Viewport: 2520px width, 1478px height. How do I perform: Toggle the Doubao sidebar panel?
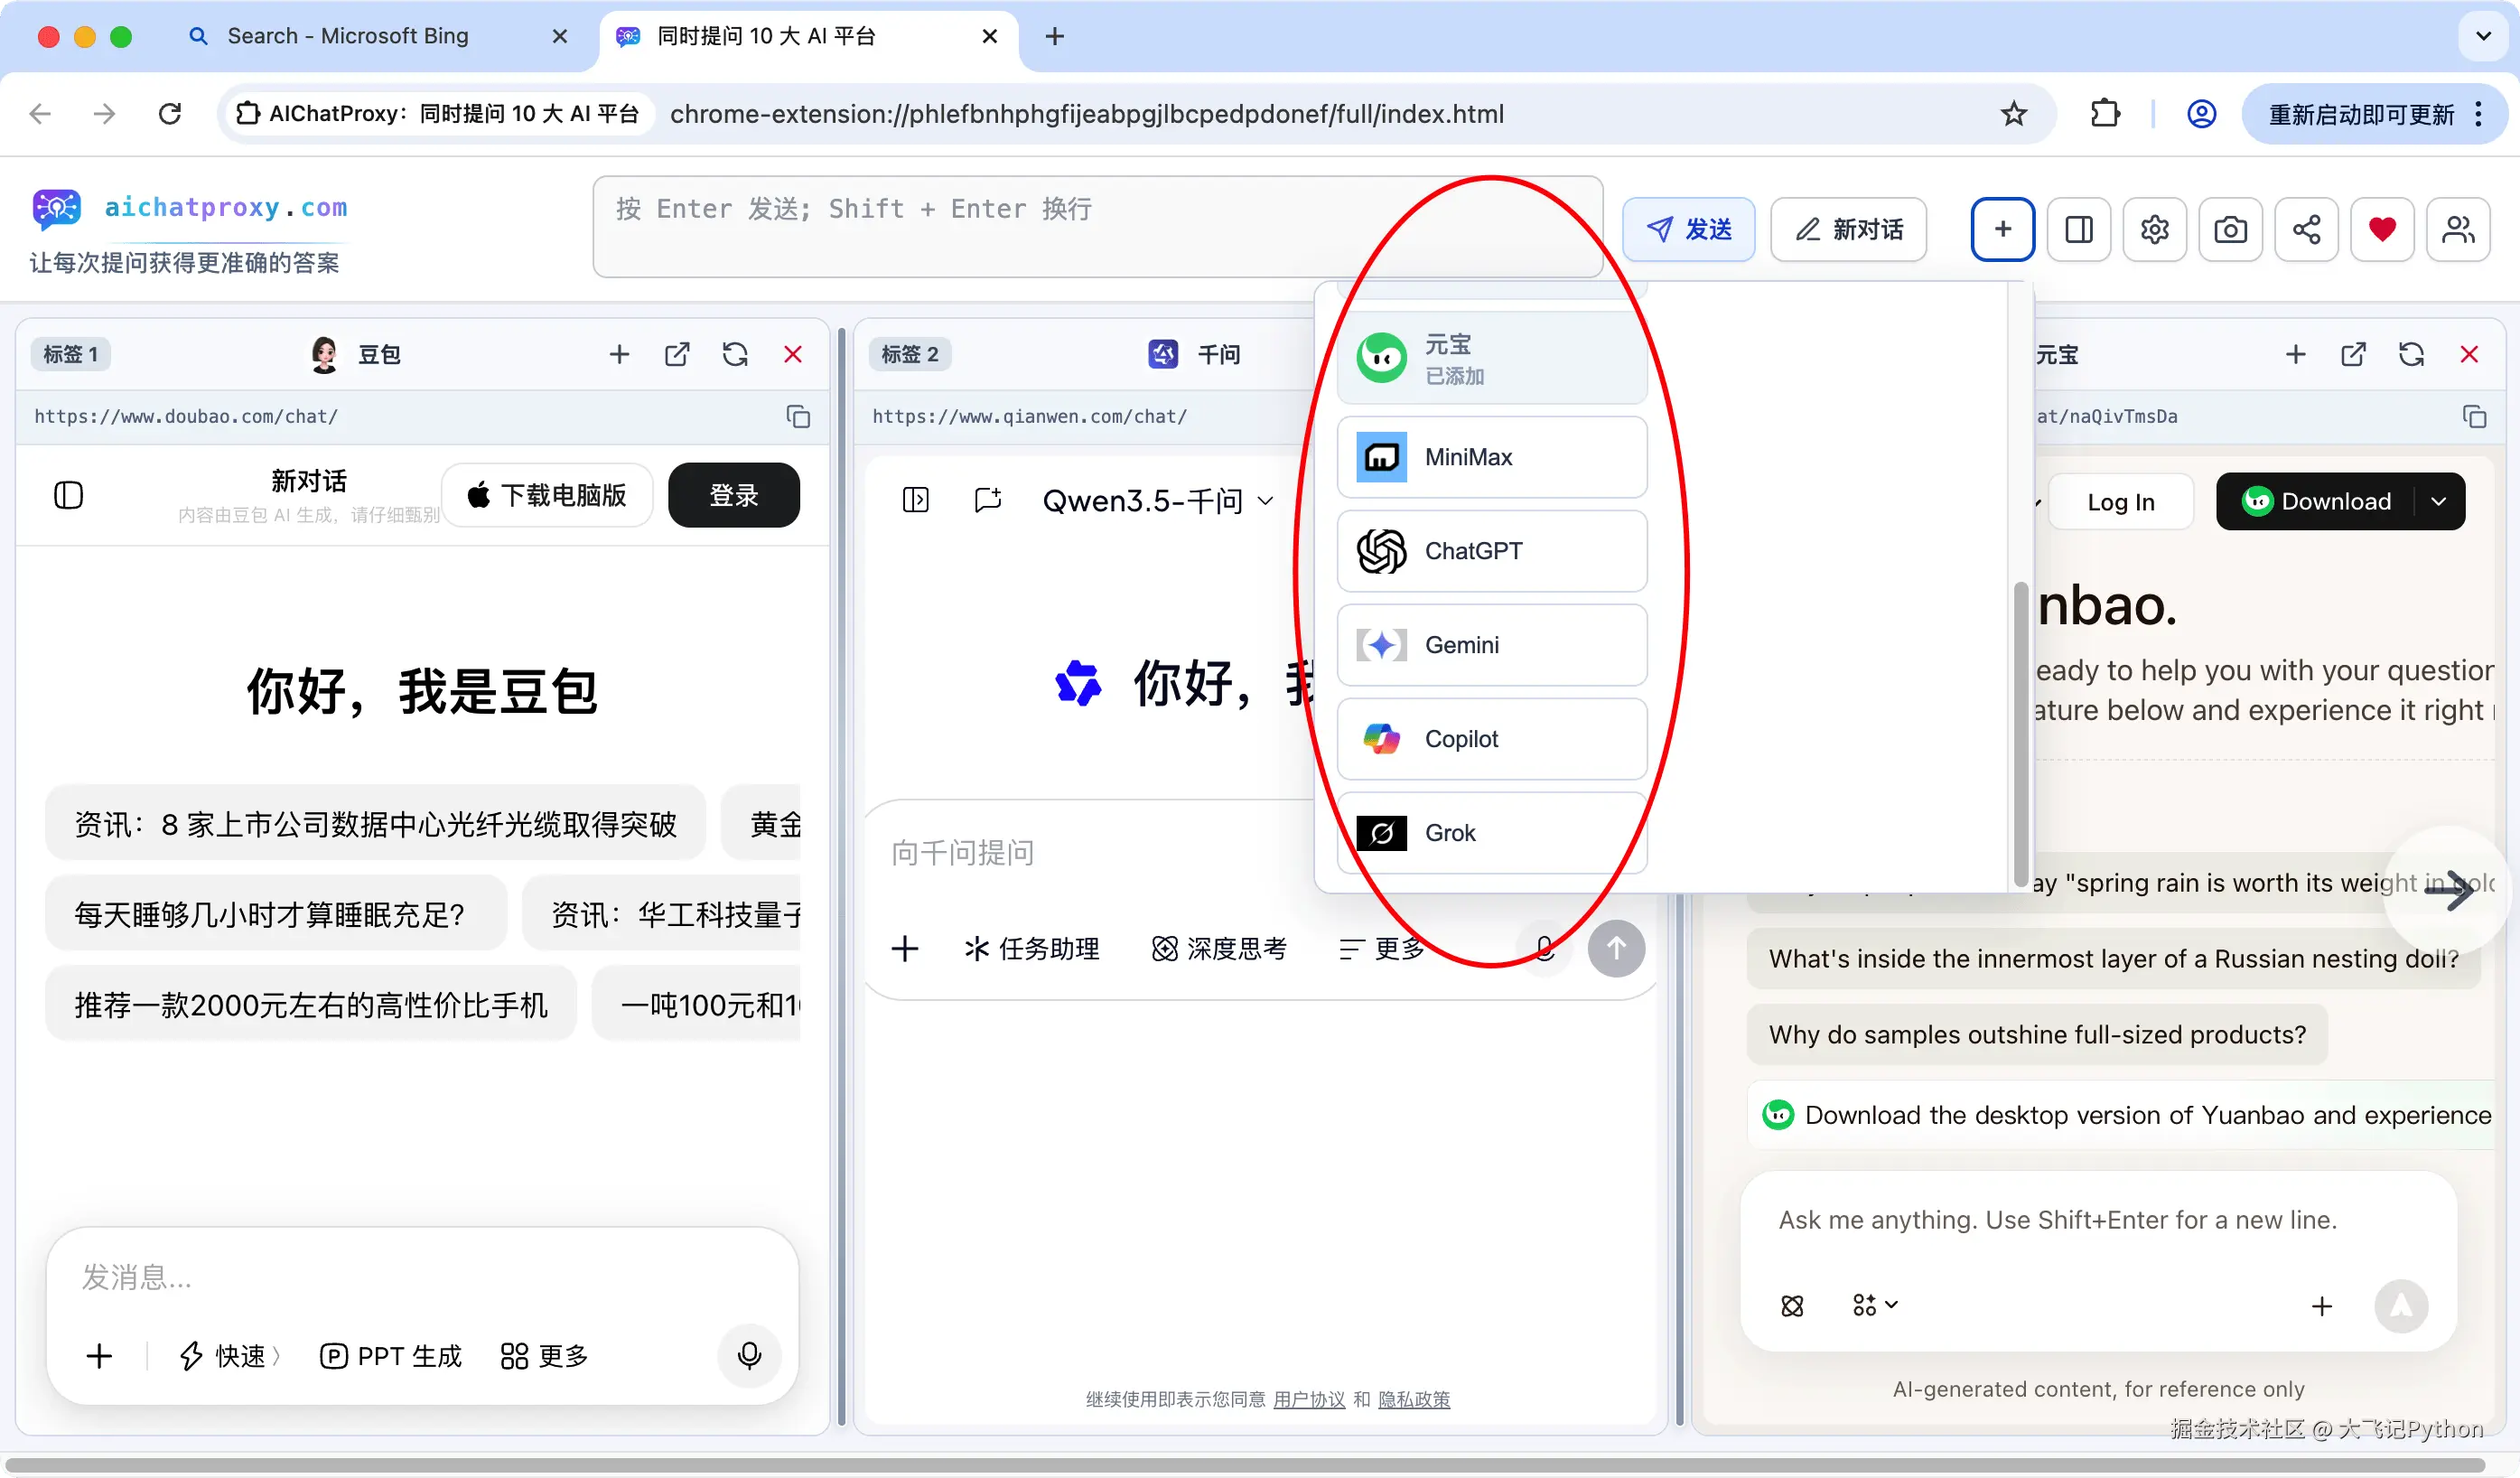[x=69, y=494]
